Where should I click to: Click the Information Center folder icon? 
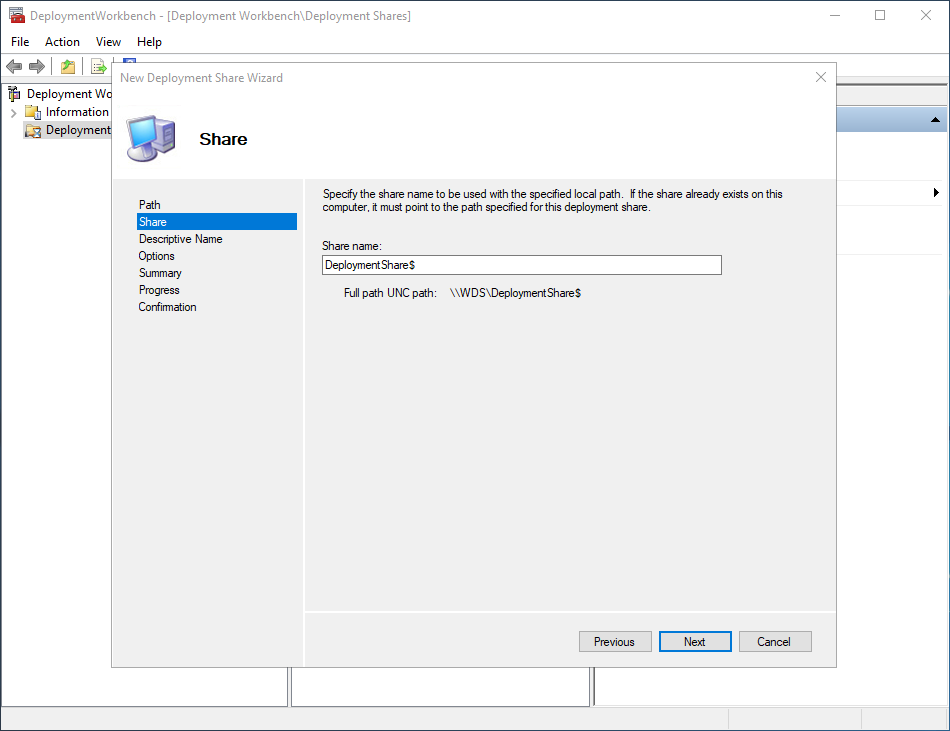click(x=33, y=111)
